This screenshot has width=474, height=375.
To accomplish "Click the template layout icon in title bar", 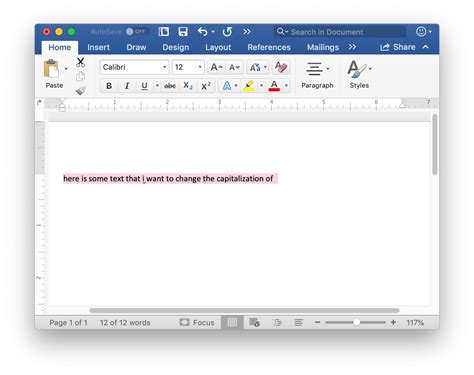I will pyautogui.click(x=163, y=32).
